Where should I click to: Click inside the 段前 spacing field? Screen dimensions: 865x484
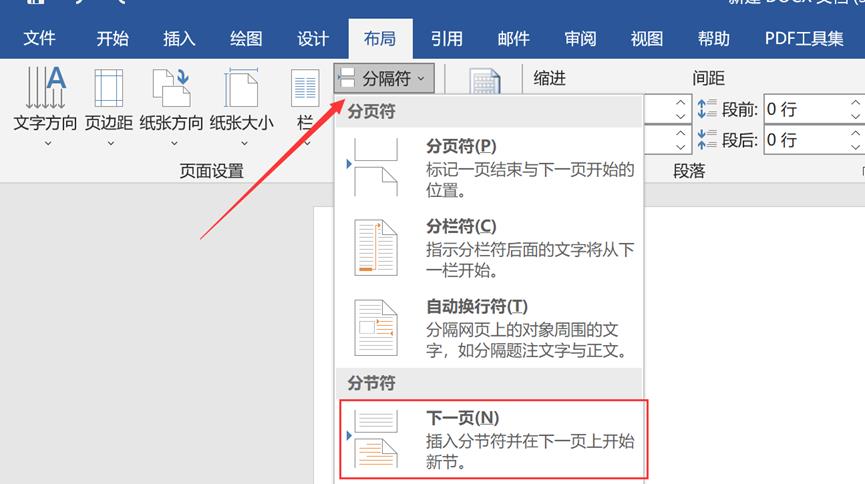pyautogui.click(x=805, y=108)
